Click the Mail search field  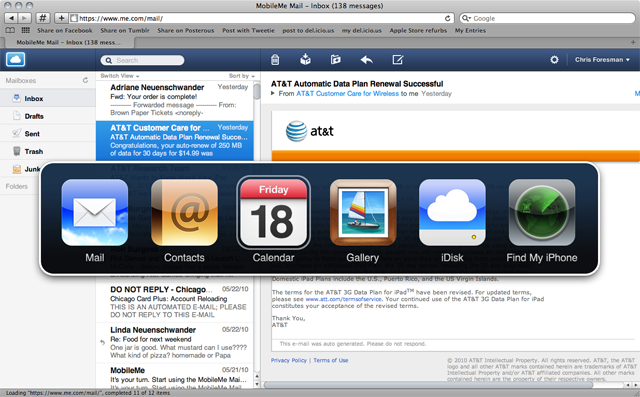[142, 60]
